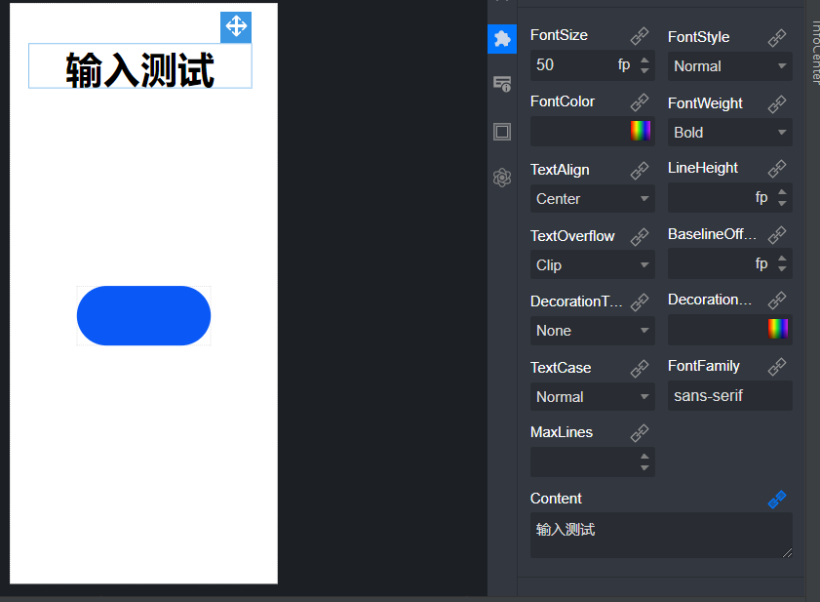Viewport: 820px width, 602px height.
Task: Increase LineHeight with the up stepper arrow
Action: tap(783, 193)
